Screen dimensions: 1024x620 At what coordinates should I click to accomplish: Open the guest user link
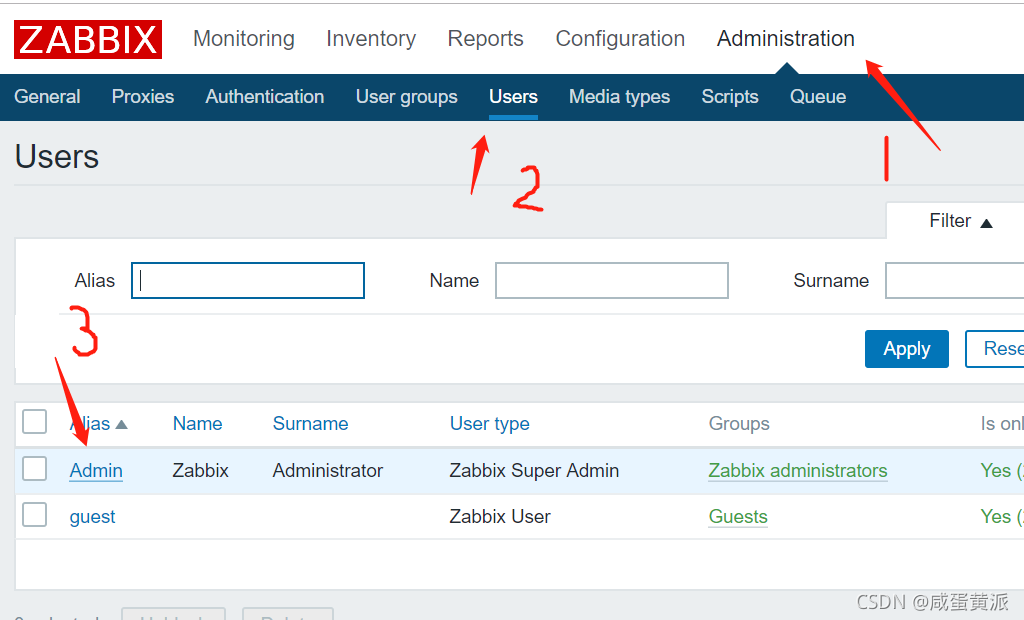point(92,517)
